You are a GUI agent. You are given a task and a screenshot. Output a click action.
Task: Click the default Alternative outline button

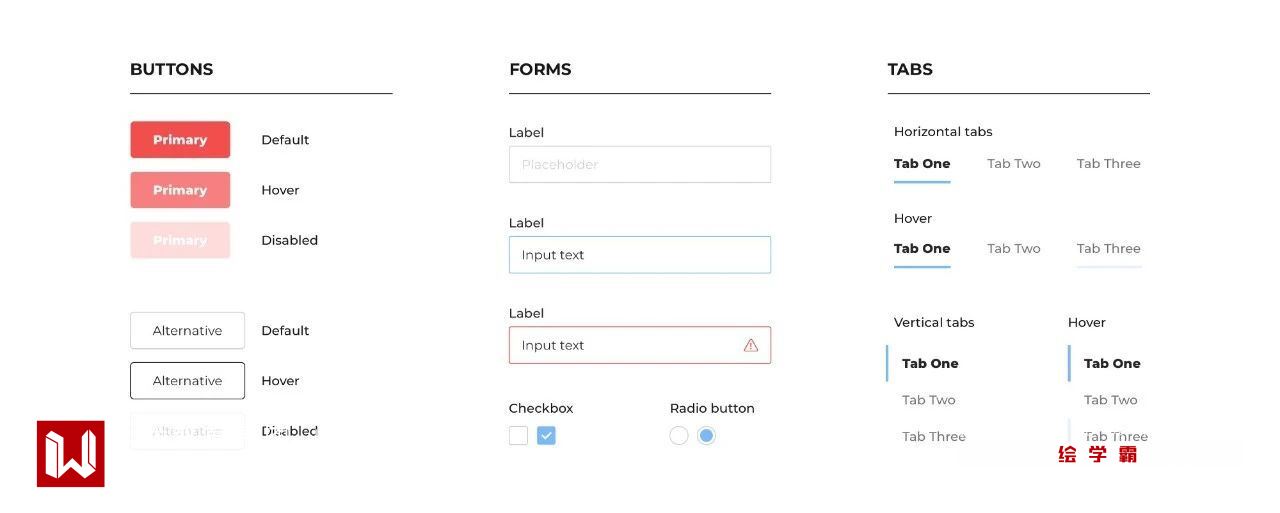click(x=187, y=331)
